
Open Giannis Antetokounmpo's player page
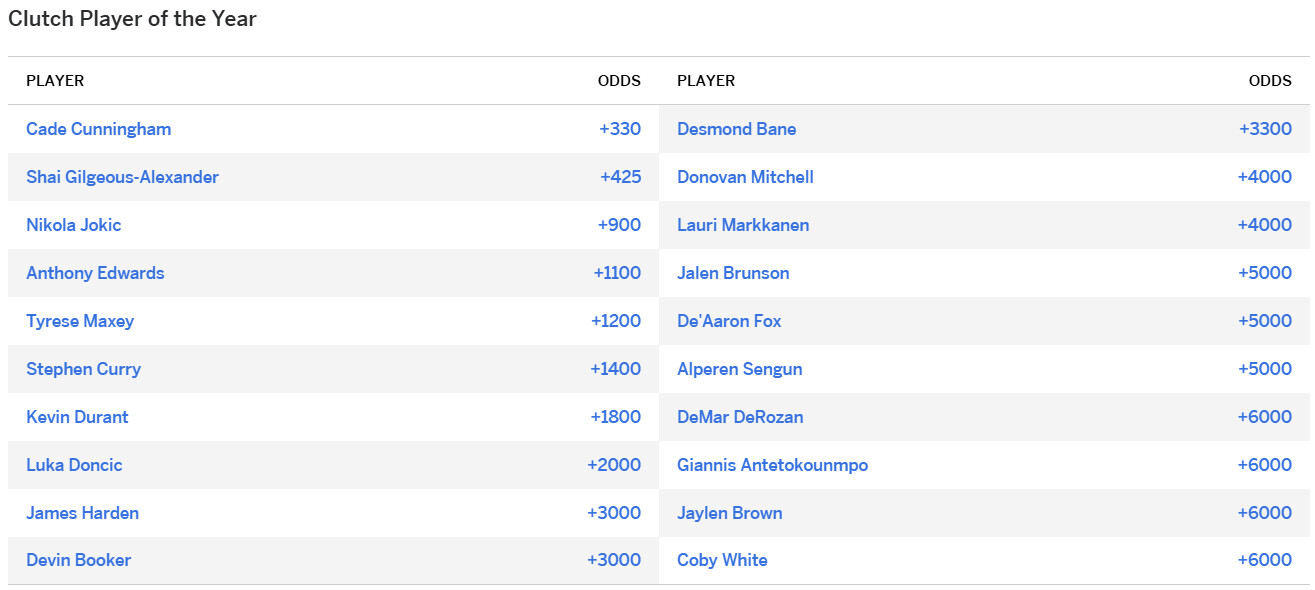pyautogui.click(x=772, y=465)
